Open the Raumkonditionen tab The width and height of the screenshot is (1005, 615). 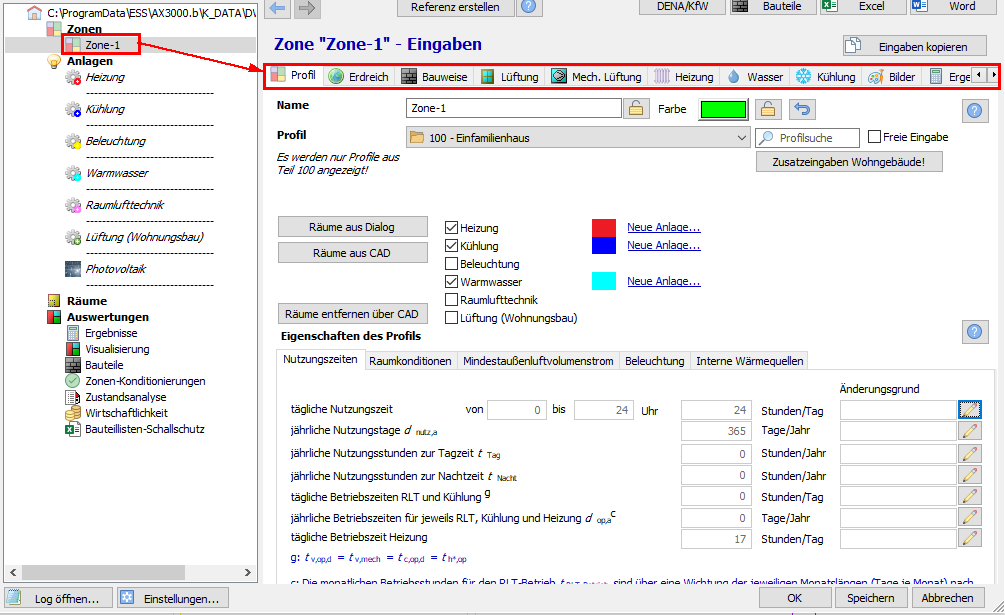click(x=410, y=361)
